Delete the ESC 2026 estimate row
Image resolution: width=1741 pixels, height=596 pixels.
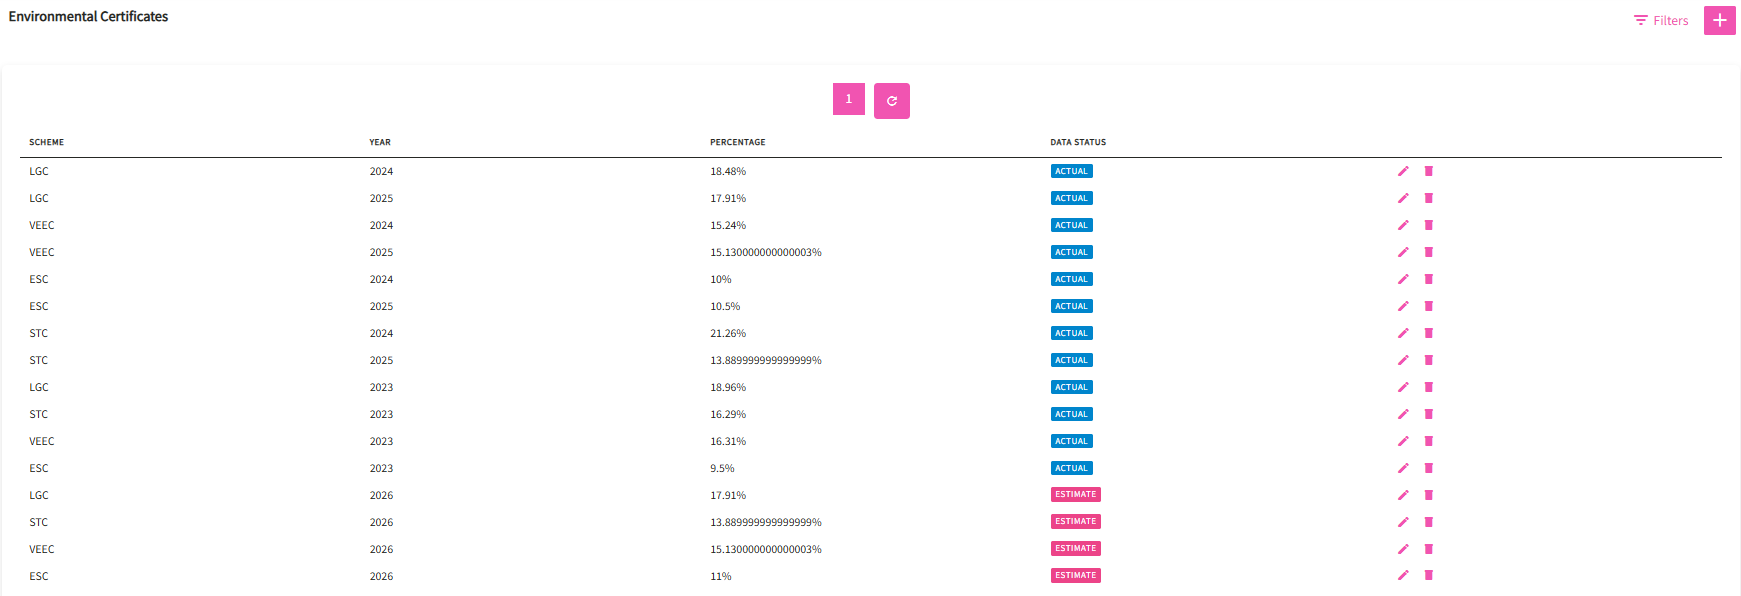pos(1428,575)
